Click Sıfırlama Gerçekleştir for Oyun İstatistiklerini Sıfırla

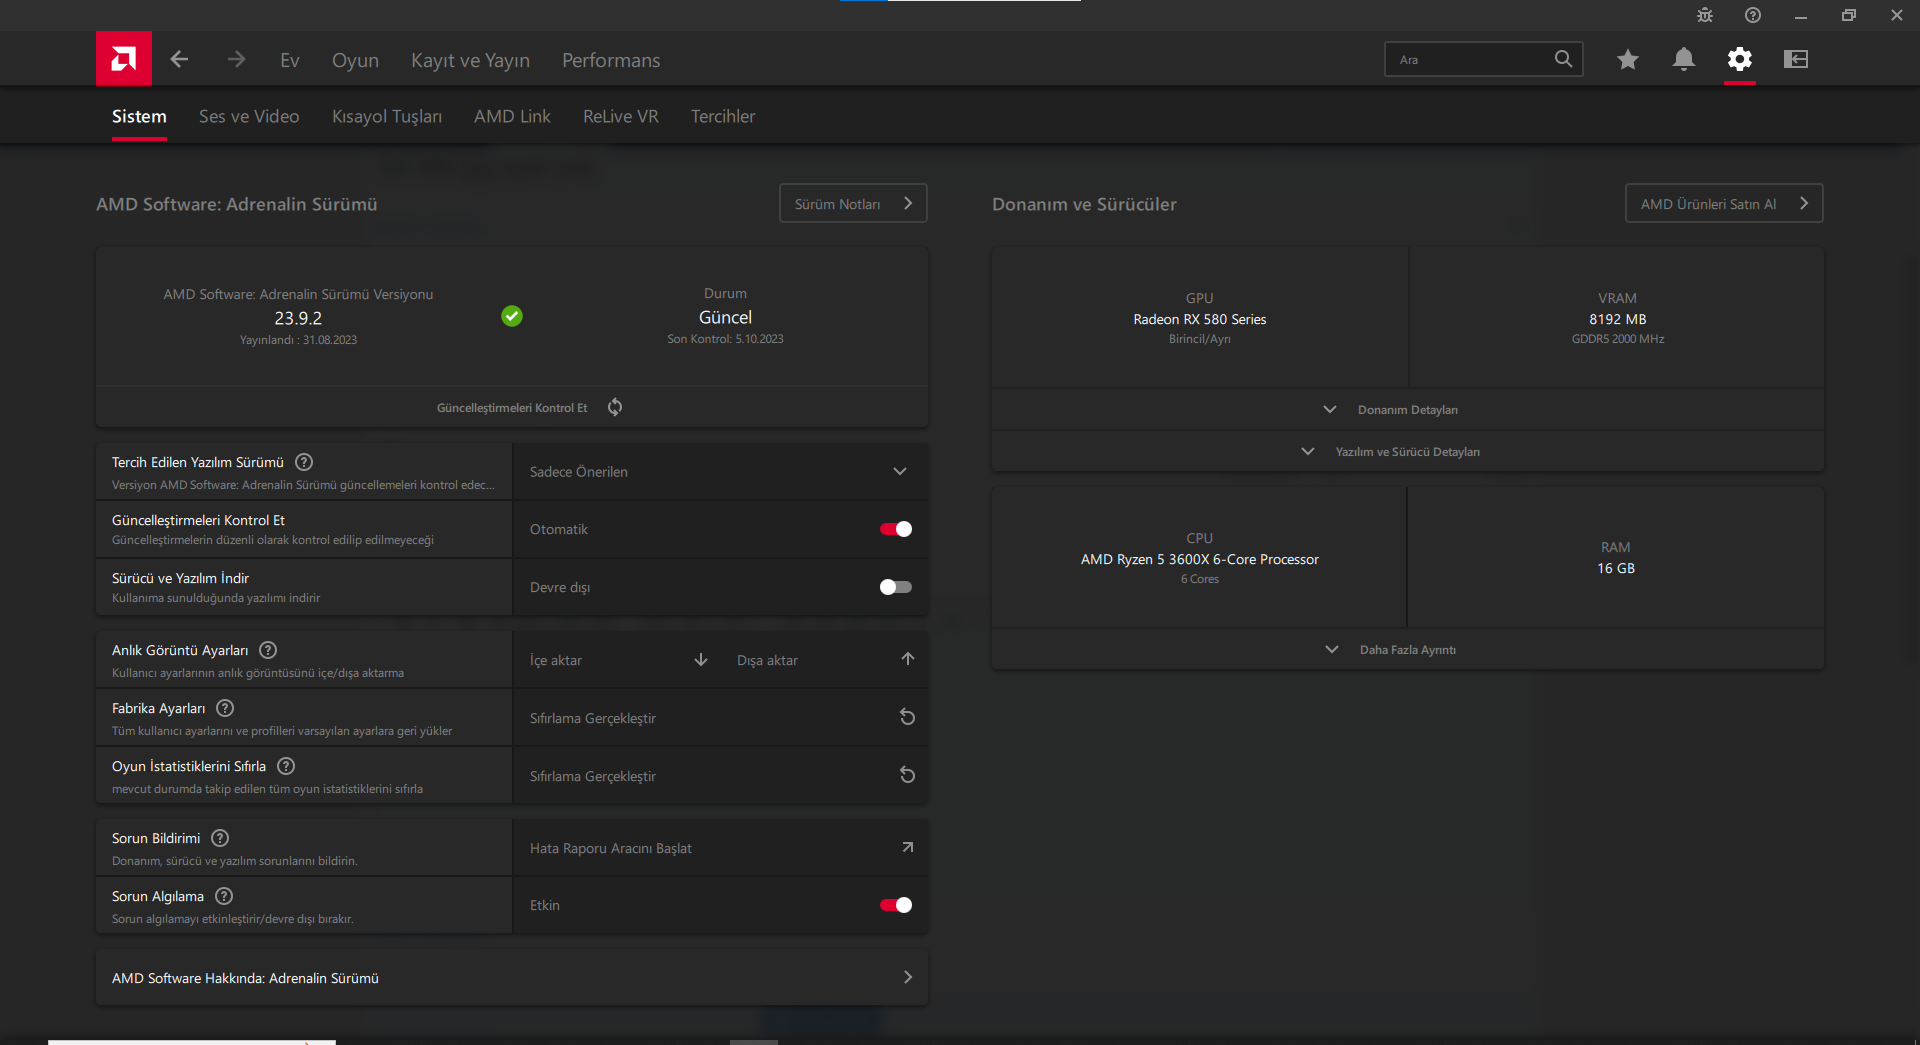coord(593,776)
